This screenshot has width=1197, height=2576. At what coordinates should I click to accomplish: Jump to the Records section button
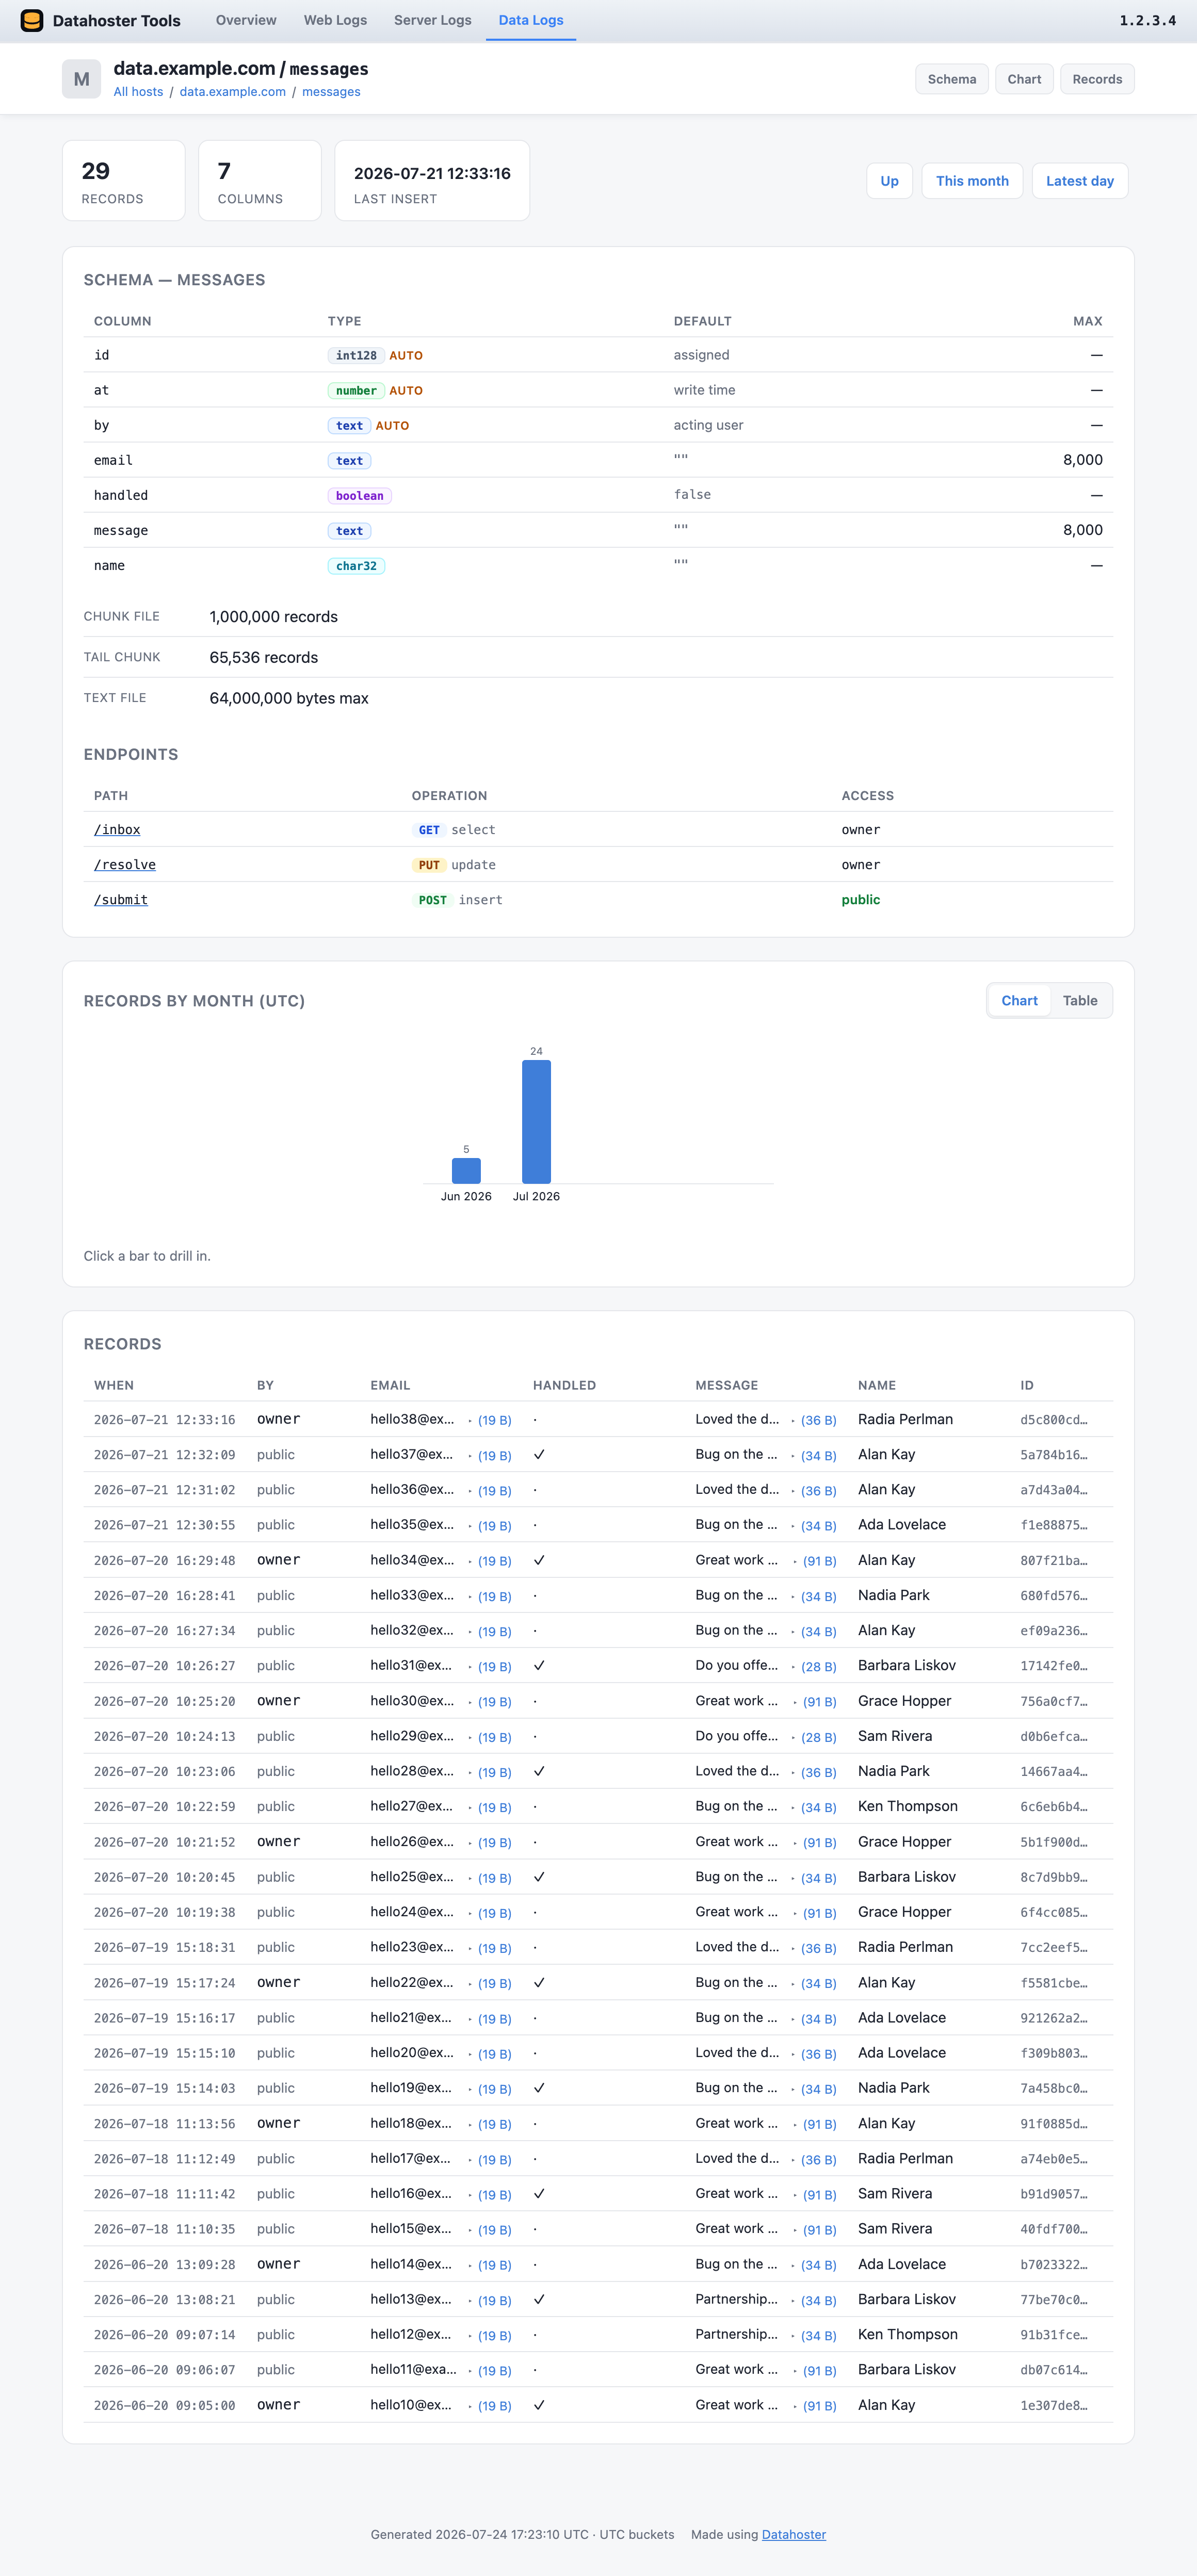[1097, 79]
